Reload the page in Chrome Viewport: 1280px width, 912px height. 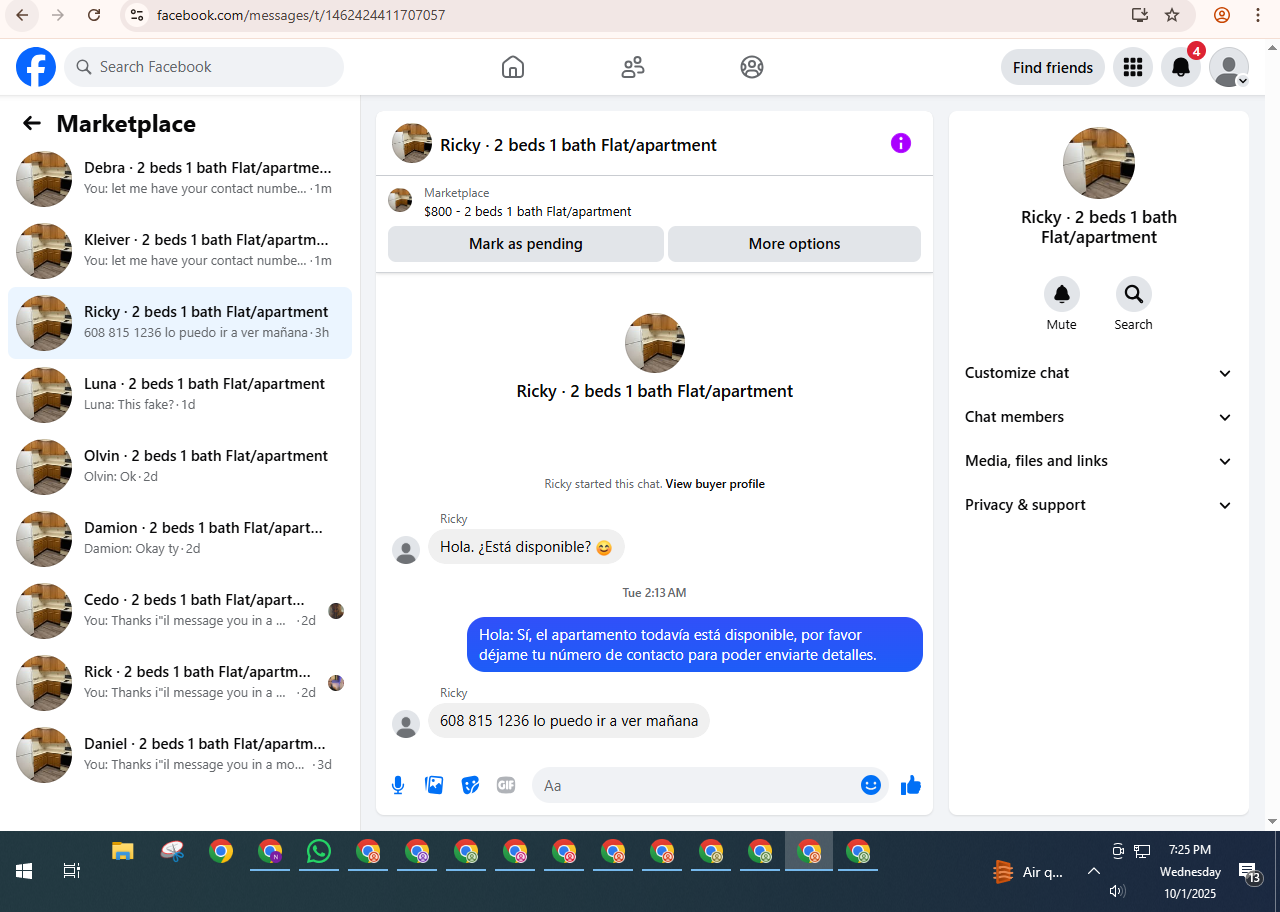[x=94, y=15]
